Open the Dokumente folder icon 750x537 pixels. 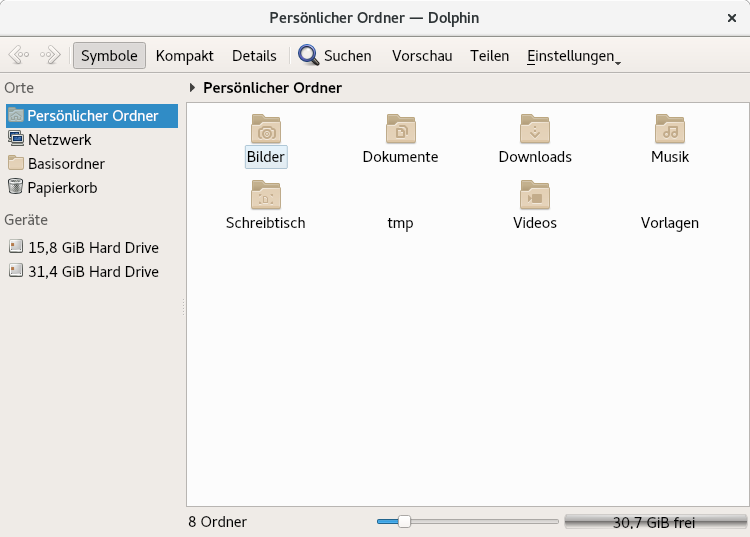coord(400,129)
